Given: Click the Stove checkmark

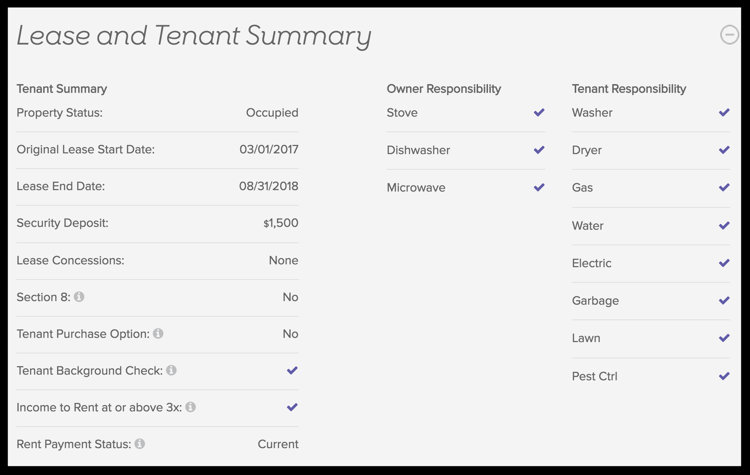Looking at the screenshot, I should (539, 112).
